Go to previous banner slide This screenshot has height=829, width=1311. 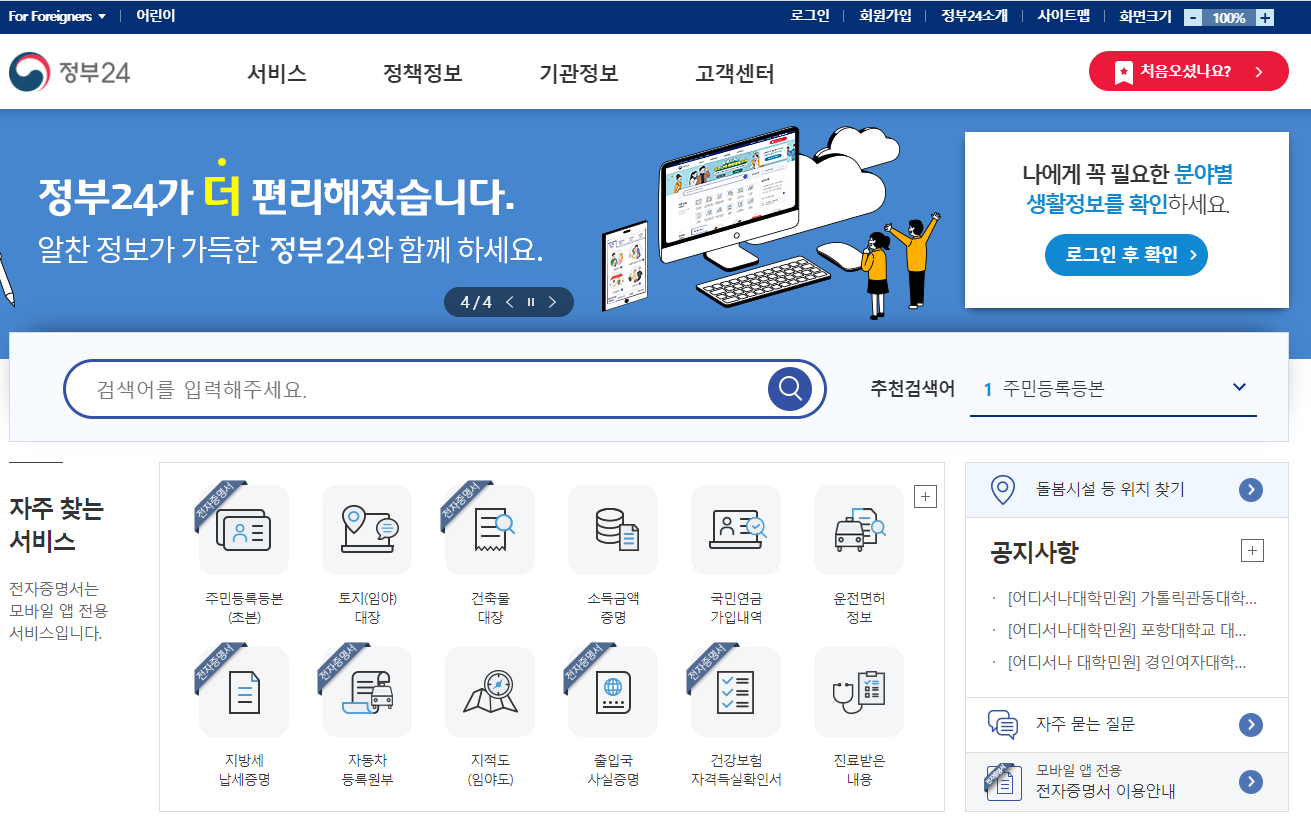(x=510, y=302)
